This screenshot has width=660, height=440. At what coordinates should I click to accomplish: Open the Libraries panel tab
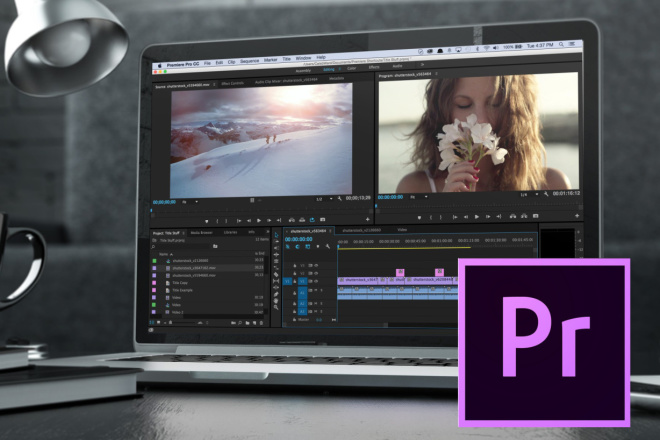230,232
